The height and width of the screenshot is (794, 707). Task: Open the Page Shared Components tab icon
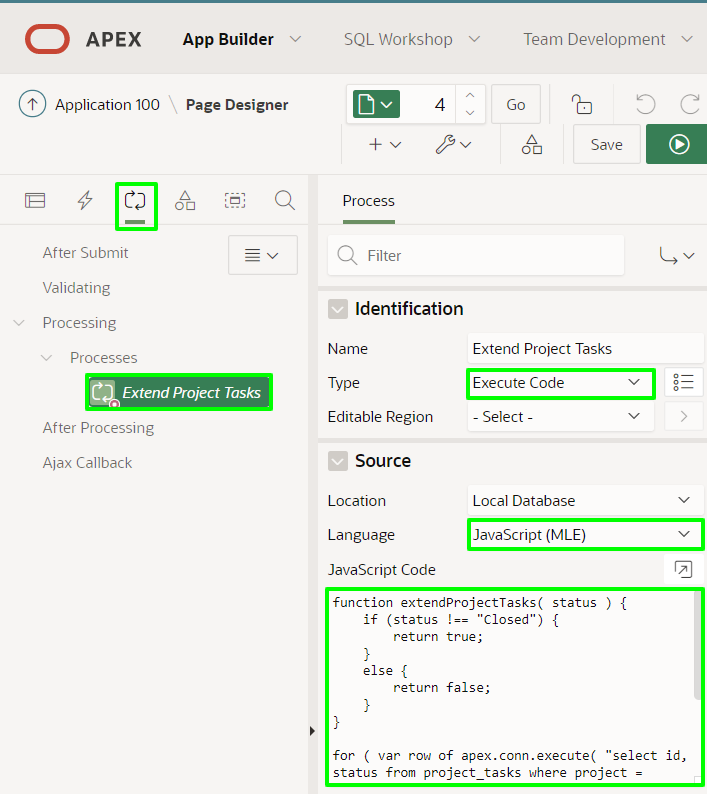click(x=185, y=201)
